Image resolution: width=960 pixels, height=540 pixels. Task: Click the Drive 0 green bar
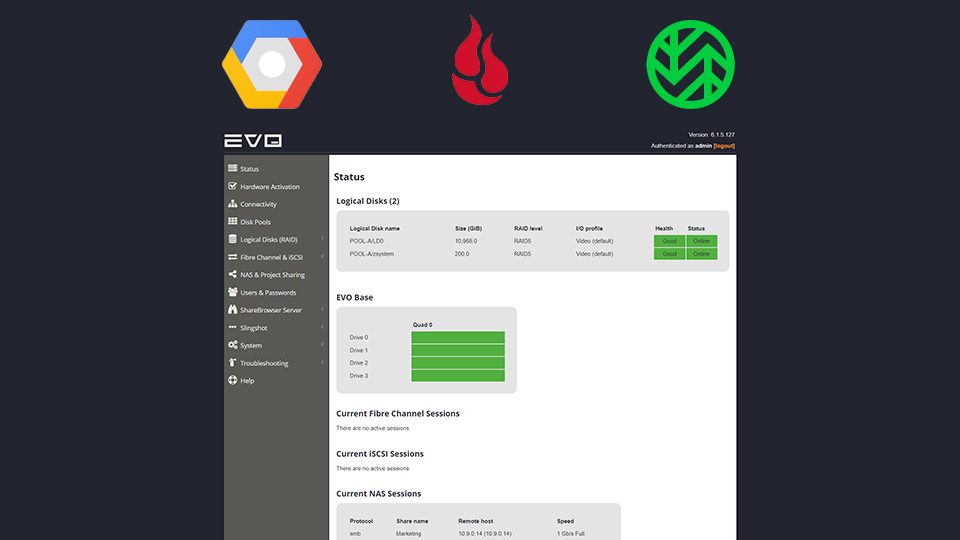(x=458, y=337)
